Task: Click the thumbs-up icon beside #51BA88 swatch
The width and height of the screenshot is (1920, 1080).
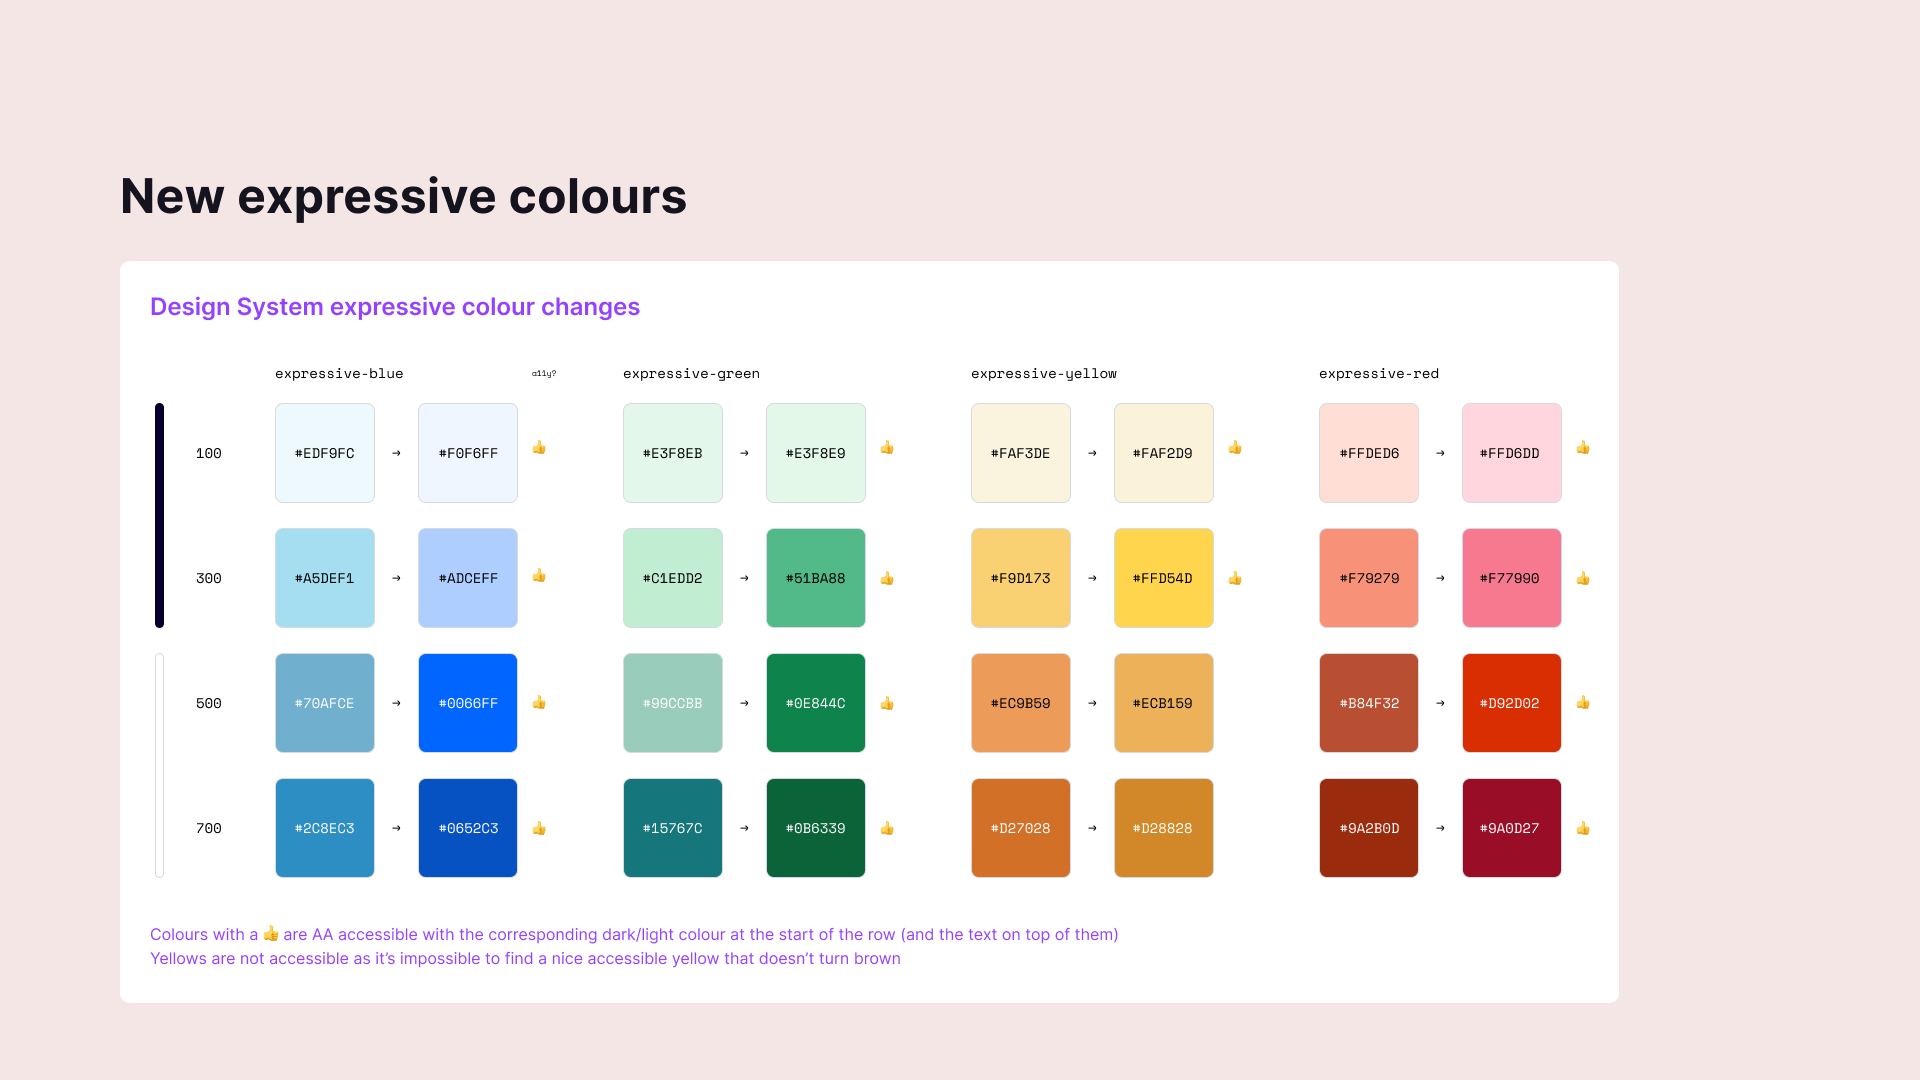Action: 887,579
